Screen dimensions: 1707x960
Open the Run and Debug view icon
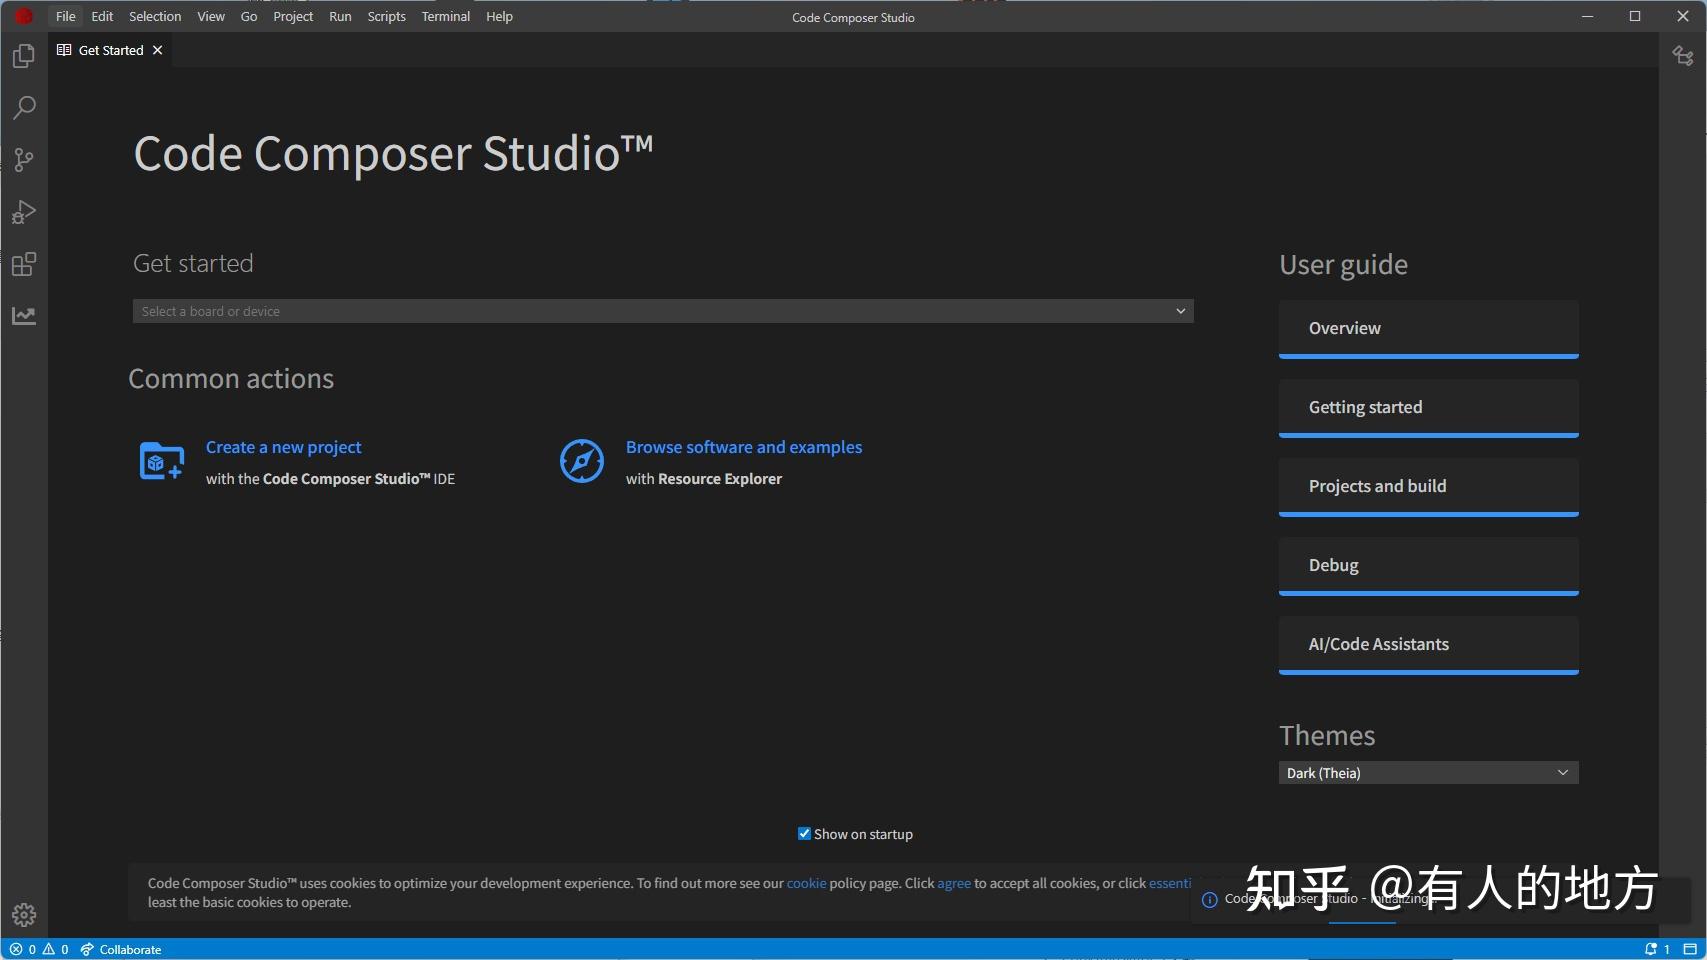click(24, 212)
